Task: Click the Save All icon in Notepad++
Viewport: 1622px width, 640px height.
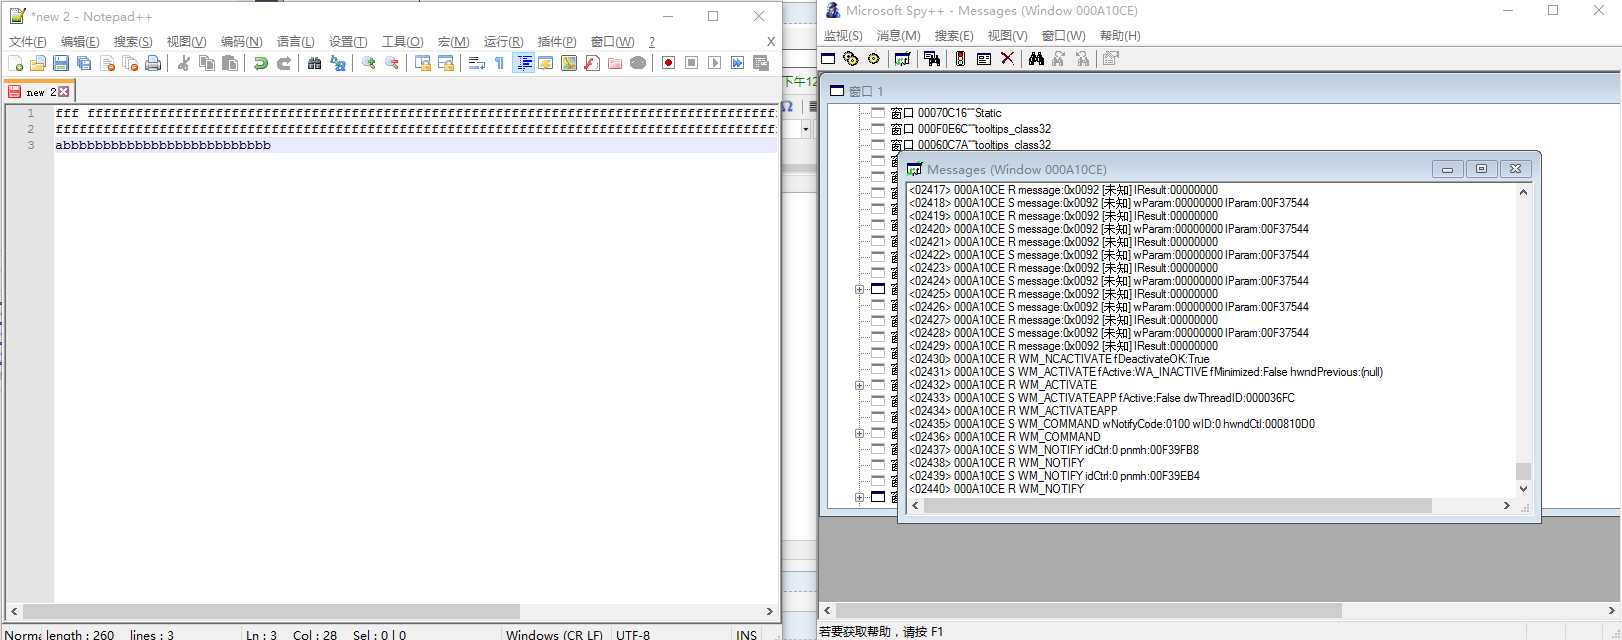Action: pyautogui.click(x=84, y=63)
